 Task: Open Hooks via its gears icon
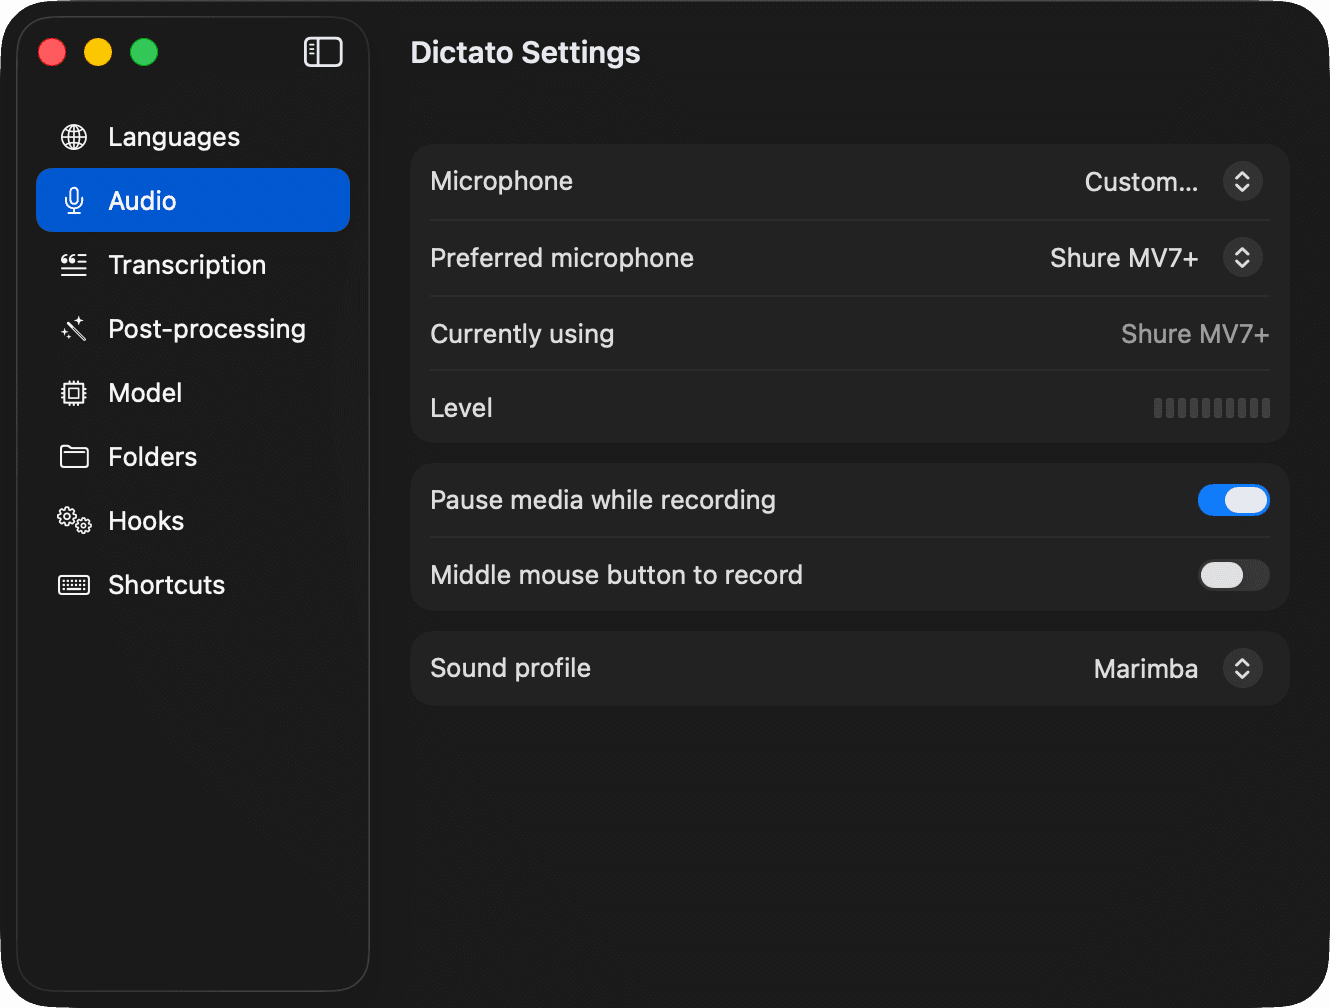coord(73,521)
